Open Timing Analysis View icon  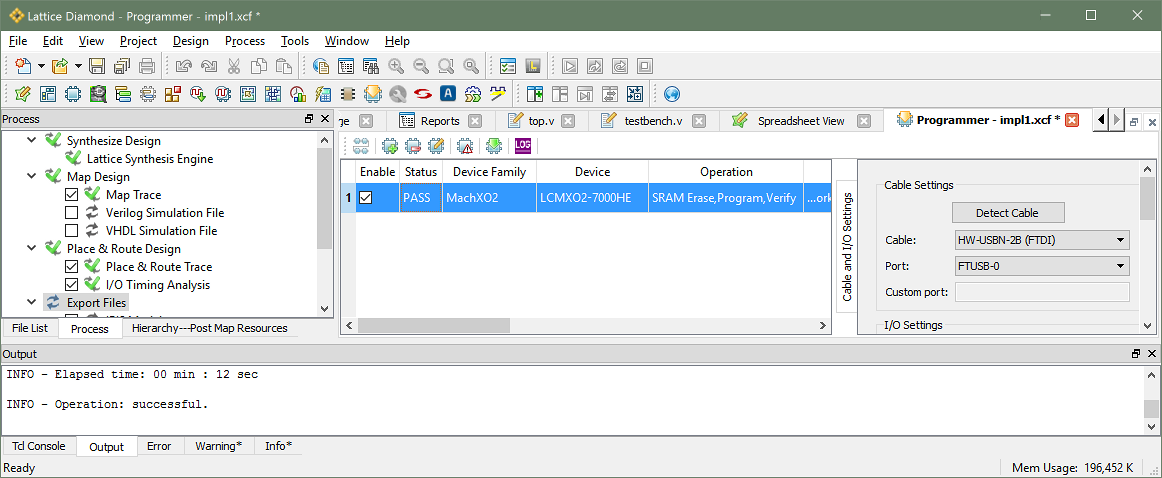pos(298,94)
